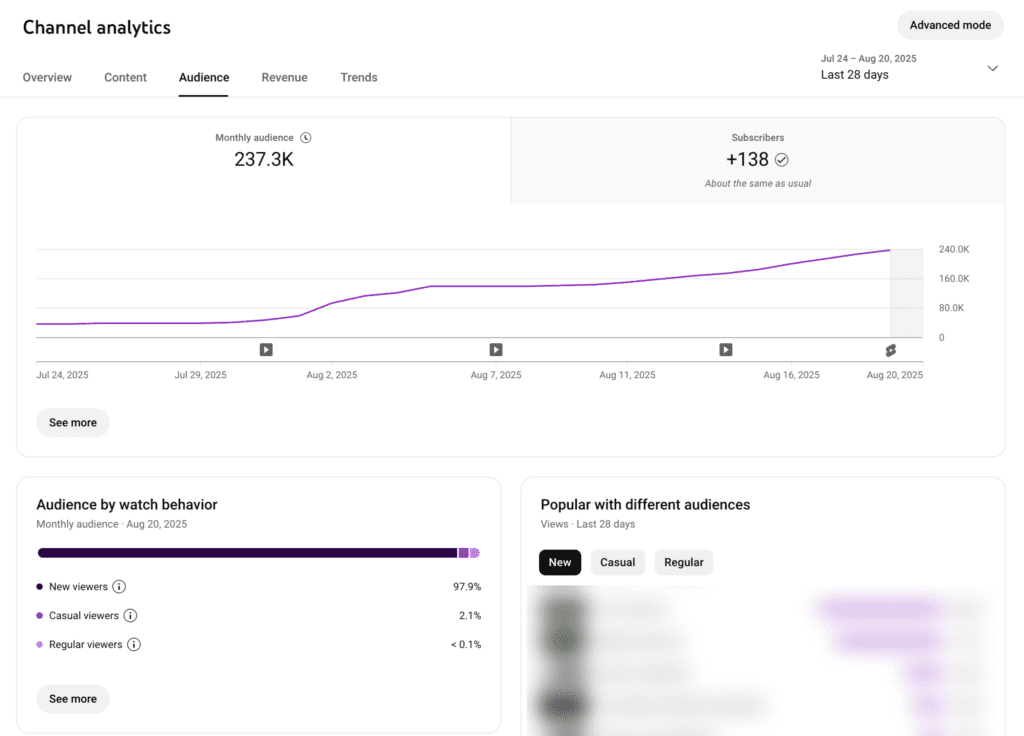Select the Regular audience filter chip
The height and width of the screenshot is (736, 1024).
[684, 562]
